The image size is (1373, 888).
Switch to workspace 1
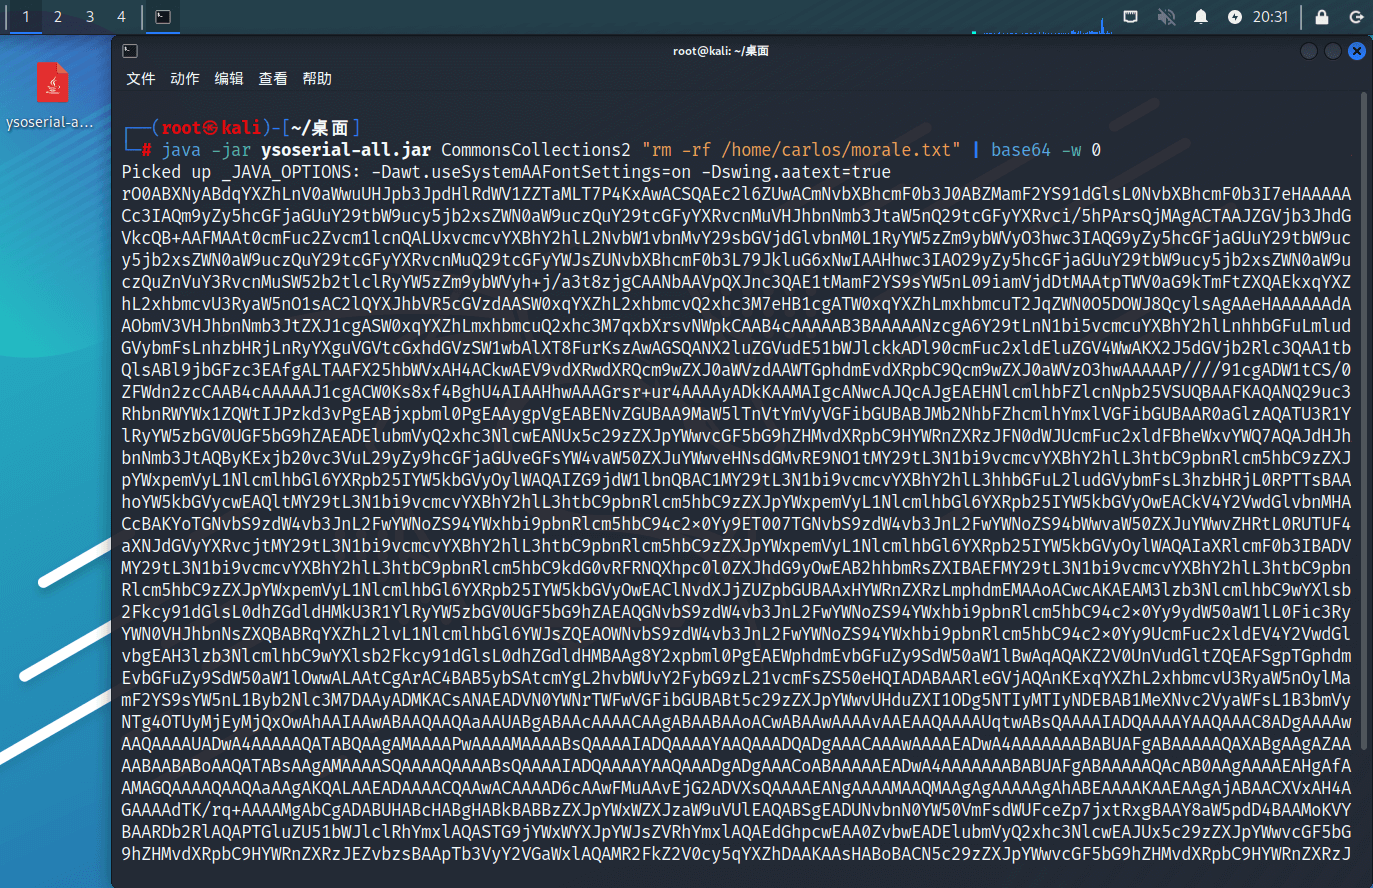[26, 17]
